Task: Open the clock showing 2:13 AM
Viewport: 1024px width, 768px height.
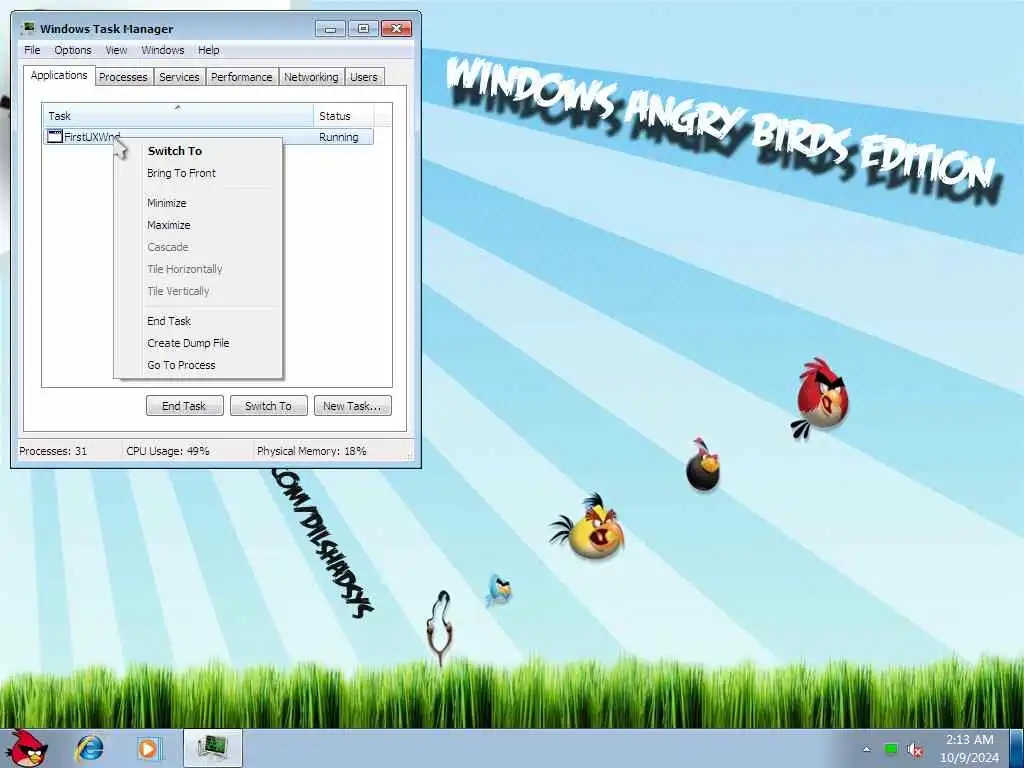Action: tap(969, 748)
